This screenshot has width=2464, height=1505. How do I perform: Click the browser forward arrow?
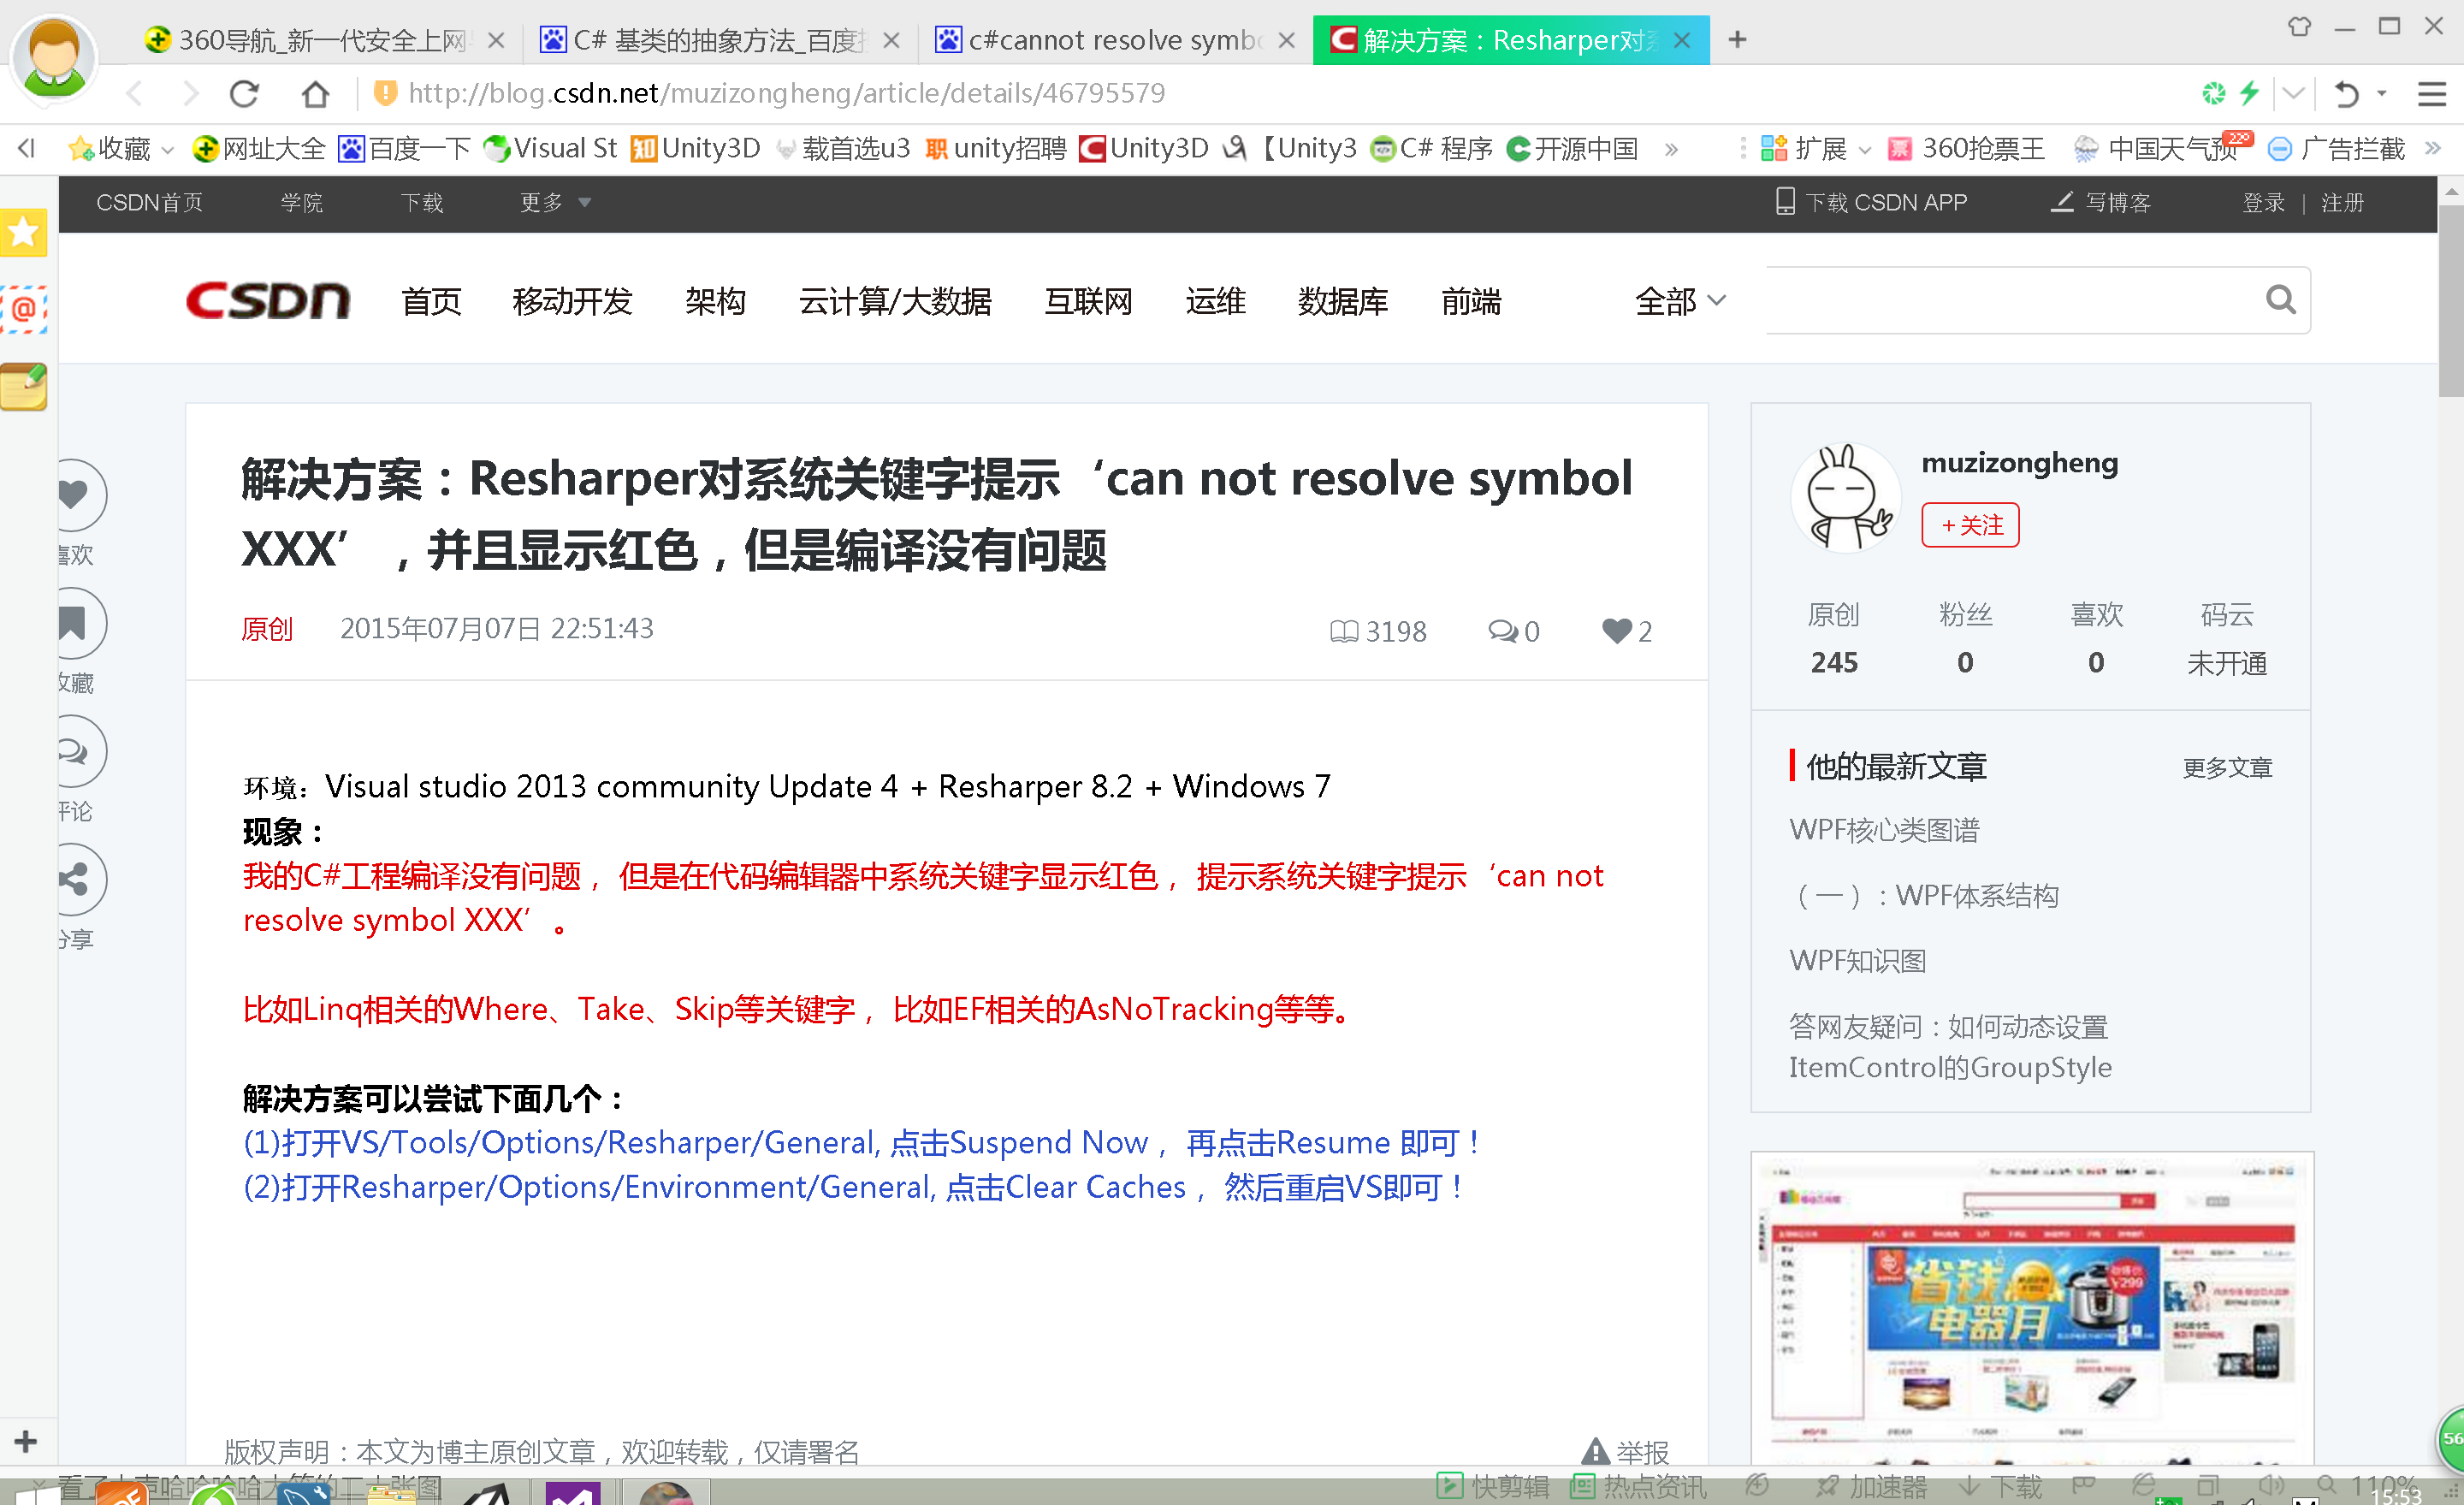tap(190, 94)
